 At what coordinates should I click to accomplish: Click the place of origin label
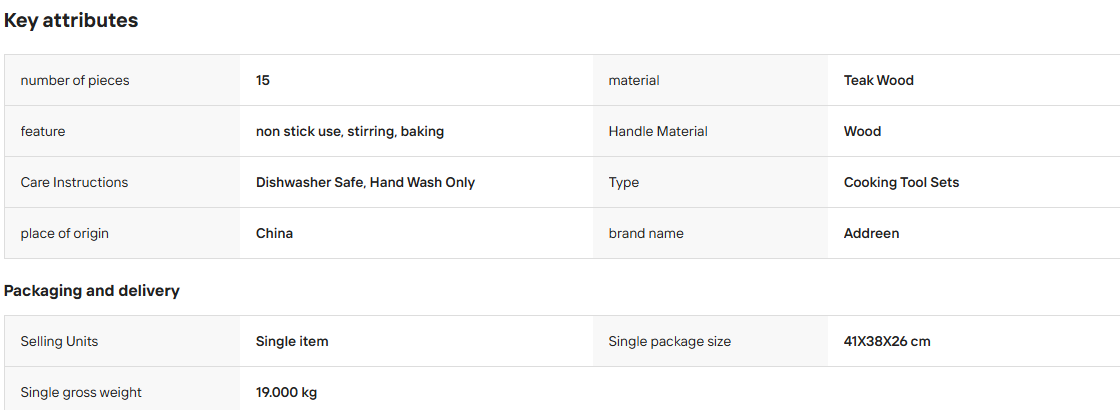pyautogui.click(x=64, y=234)
